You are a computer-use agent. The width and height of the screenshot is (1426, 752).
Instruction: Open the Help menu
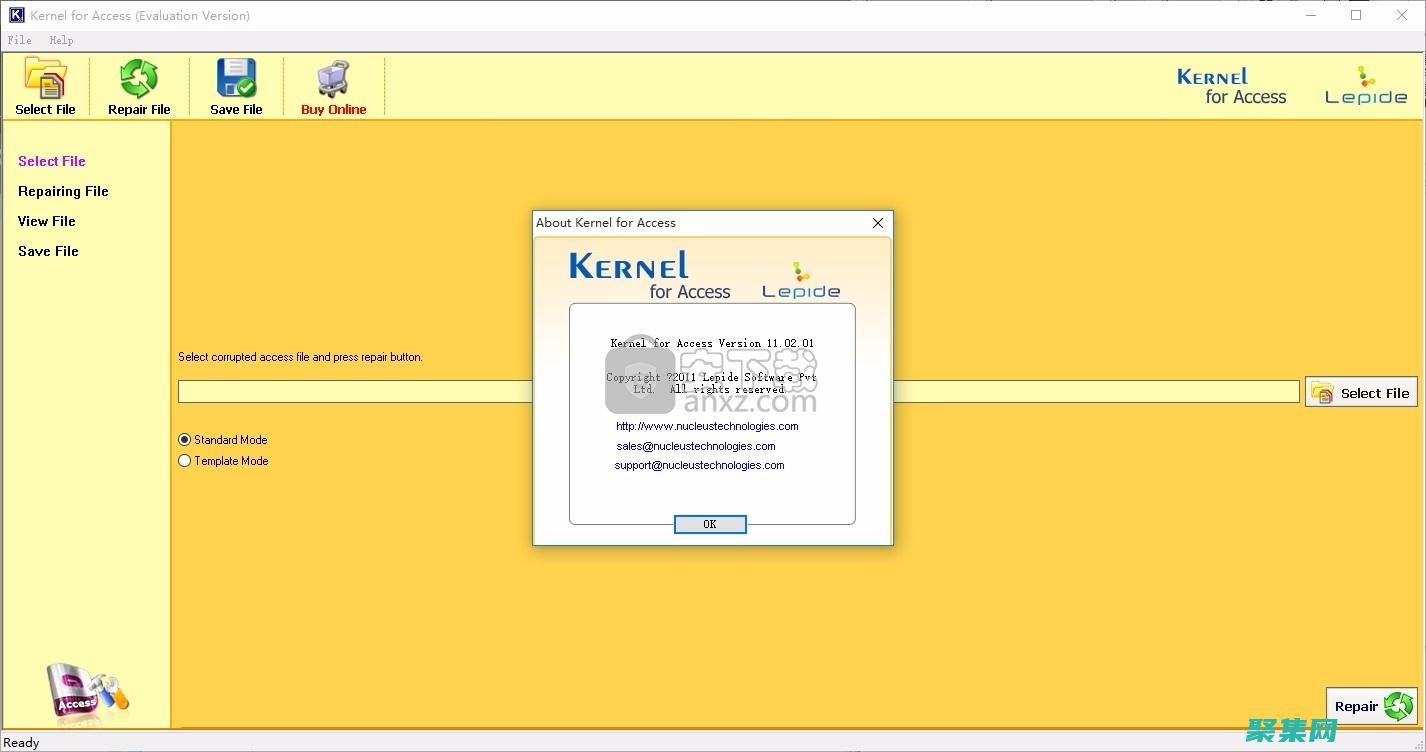(61, 40)
